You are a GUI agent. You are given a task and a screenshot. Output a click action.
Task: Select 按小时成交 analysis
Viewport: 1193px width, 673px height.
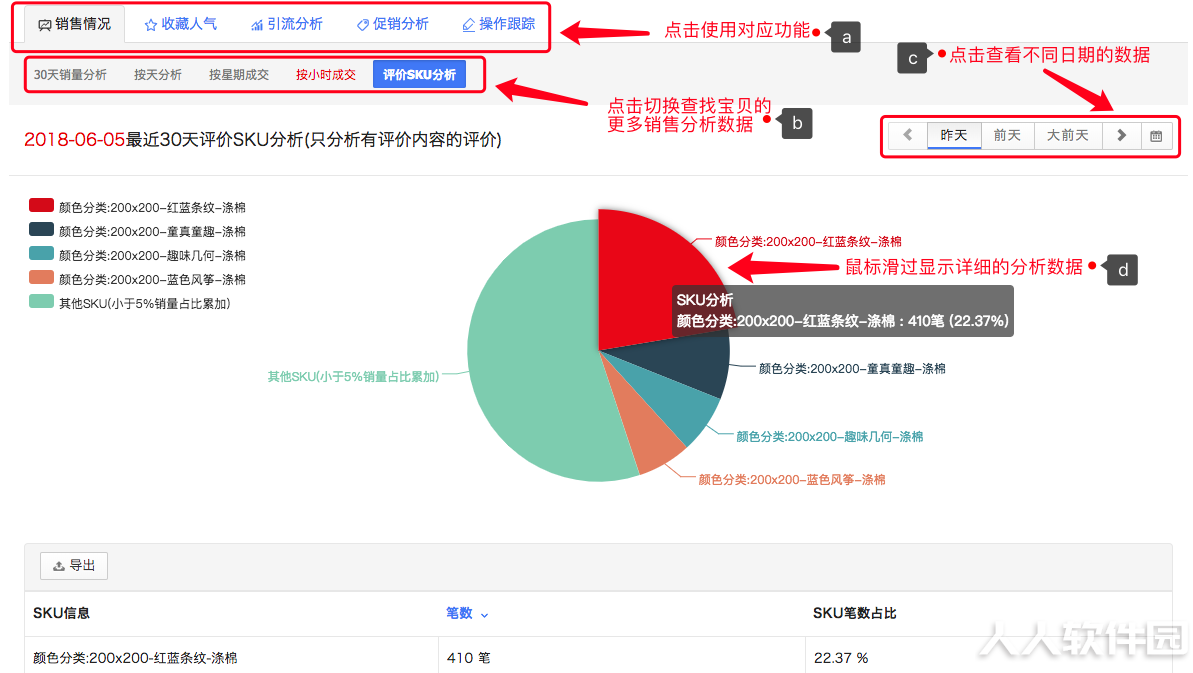click(326, 75)
